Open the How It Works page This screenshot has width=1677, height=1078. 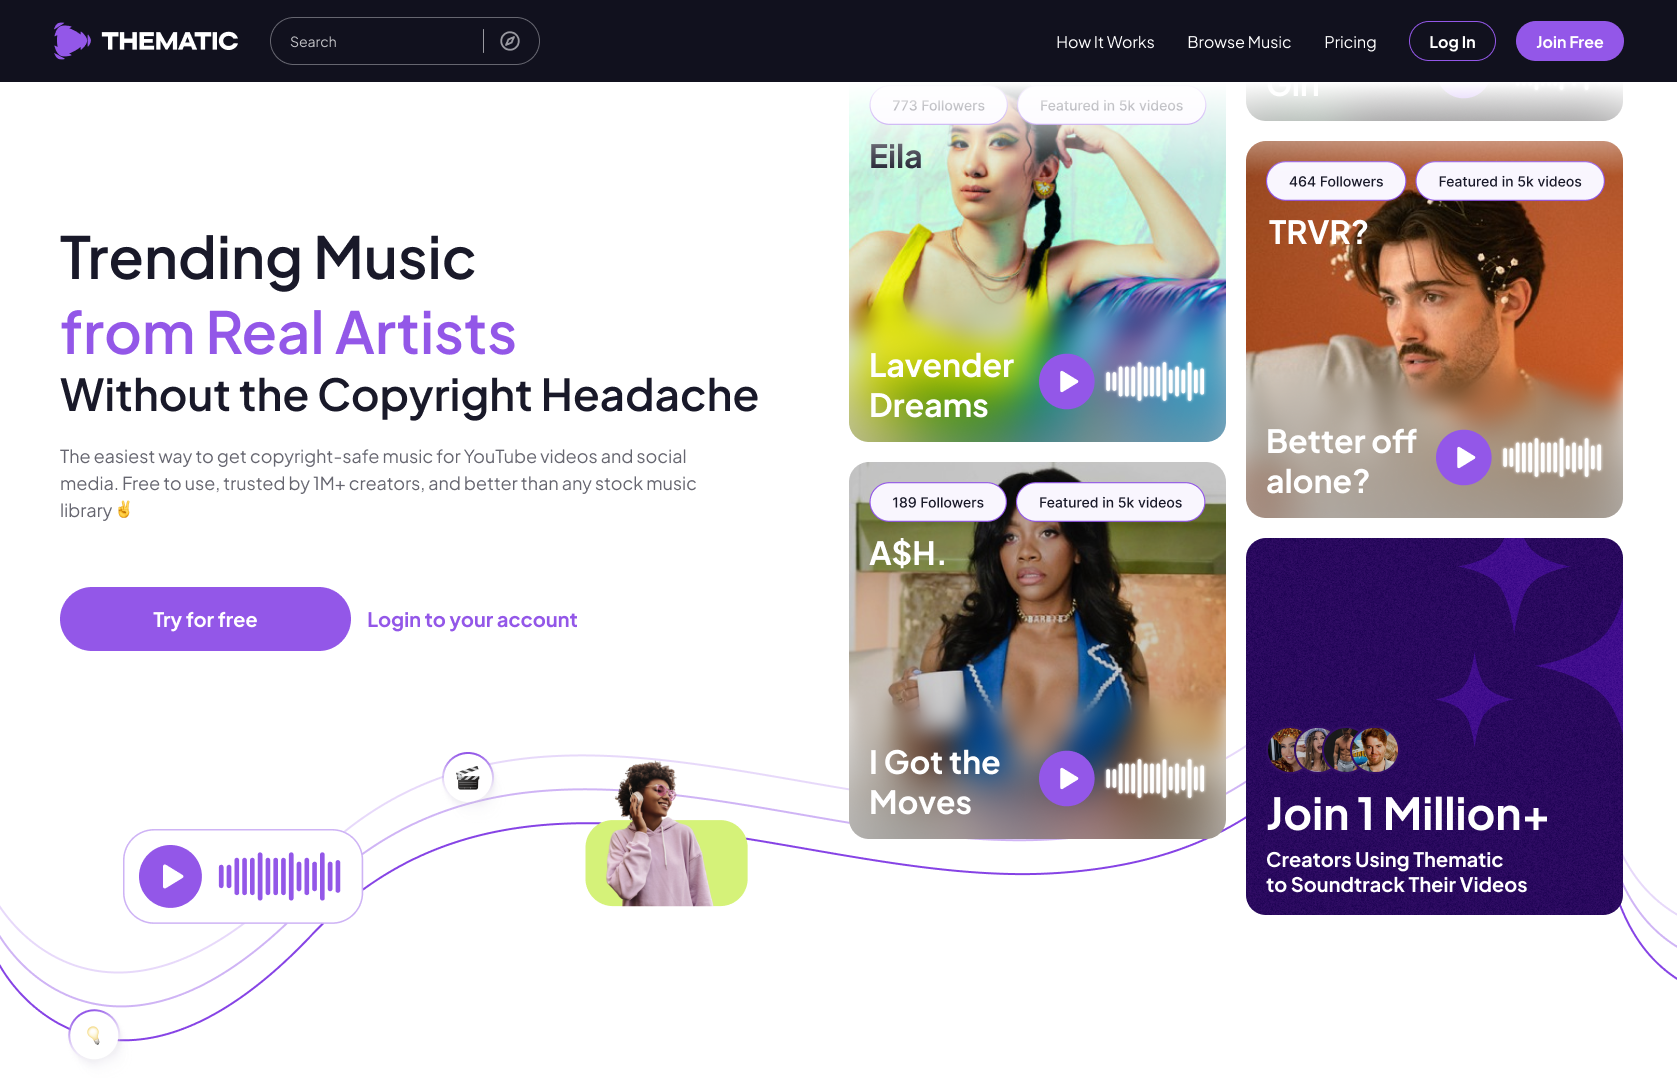tap(1105, 42)
